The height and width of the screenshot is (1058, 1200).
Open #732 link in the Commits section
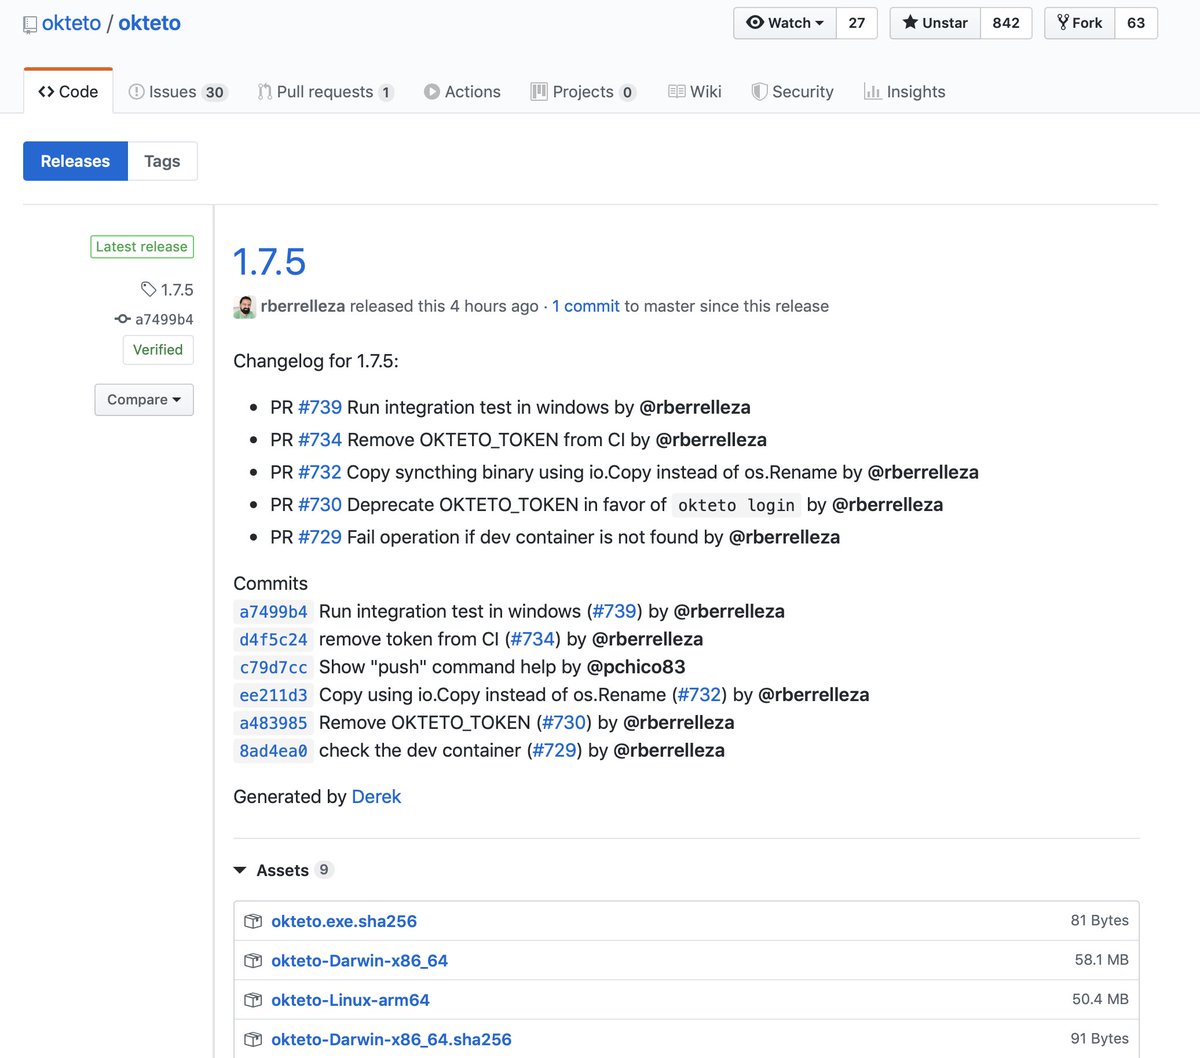(x=699, y=694)
